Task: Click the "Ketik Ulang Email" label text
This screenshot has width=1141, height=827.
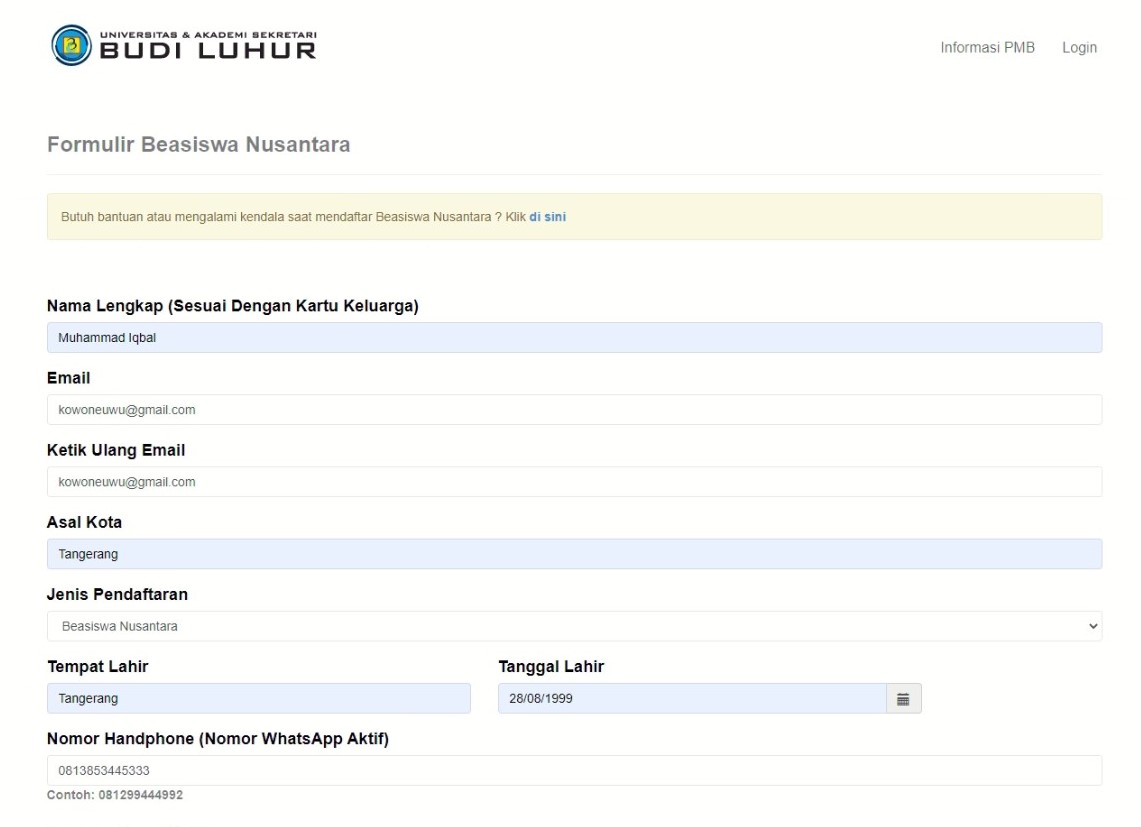Action: tap(116, 450)
